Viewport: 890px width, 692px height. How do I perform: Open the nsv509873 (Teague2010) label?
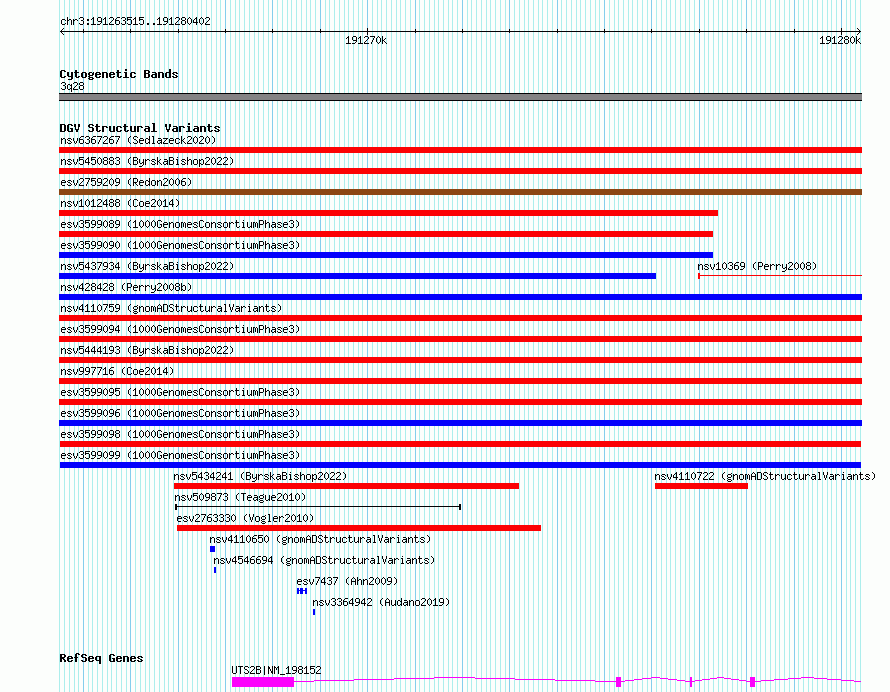240,497
